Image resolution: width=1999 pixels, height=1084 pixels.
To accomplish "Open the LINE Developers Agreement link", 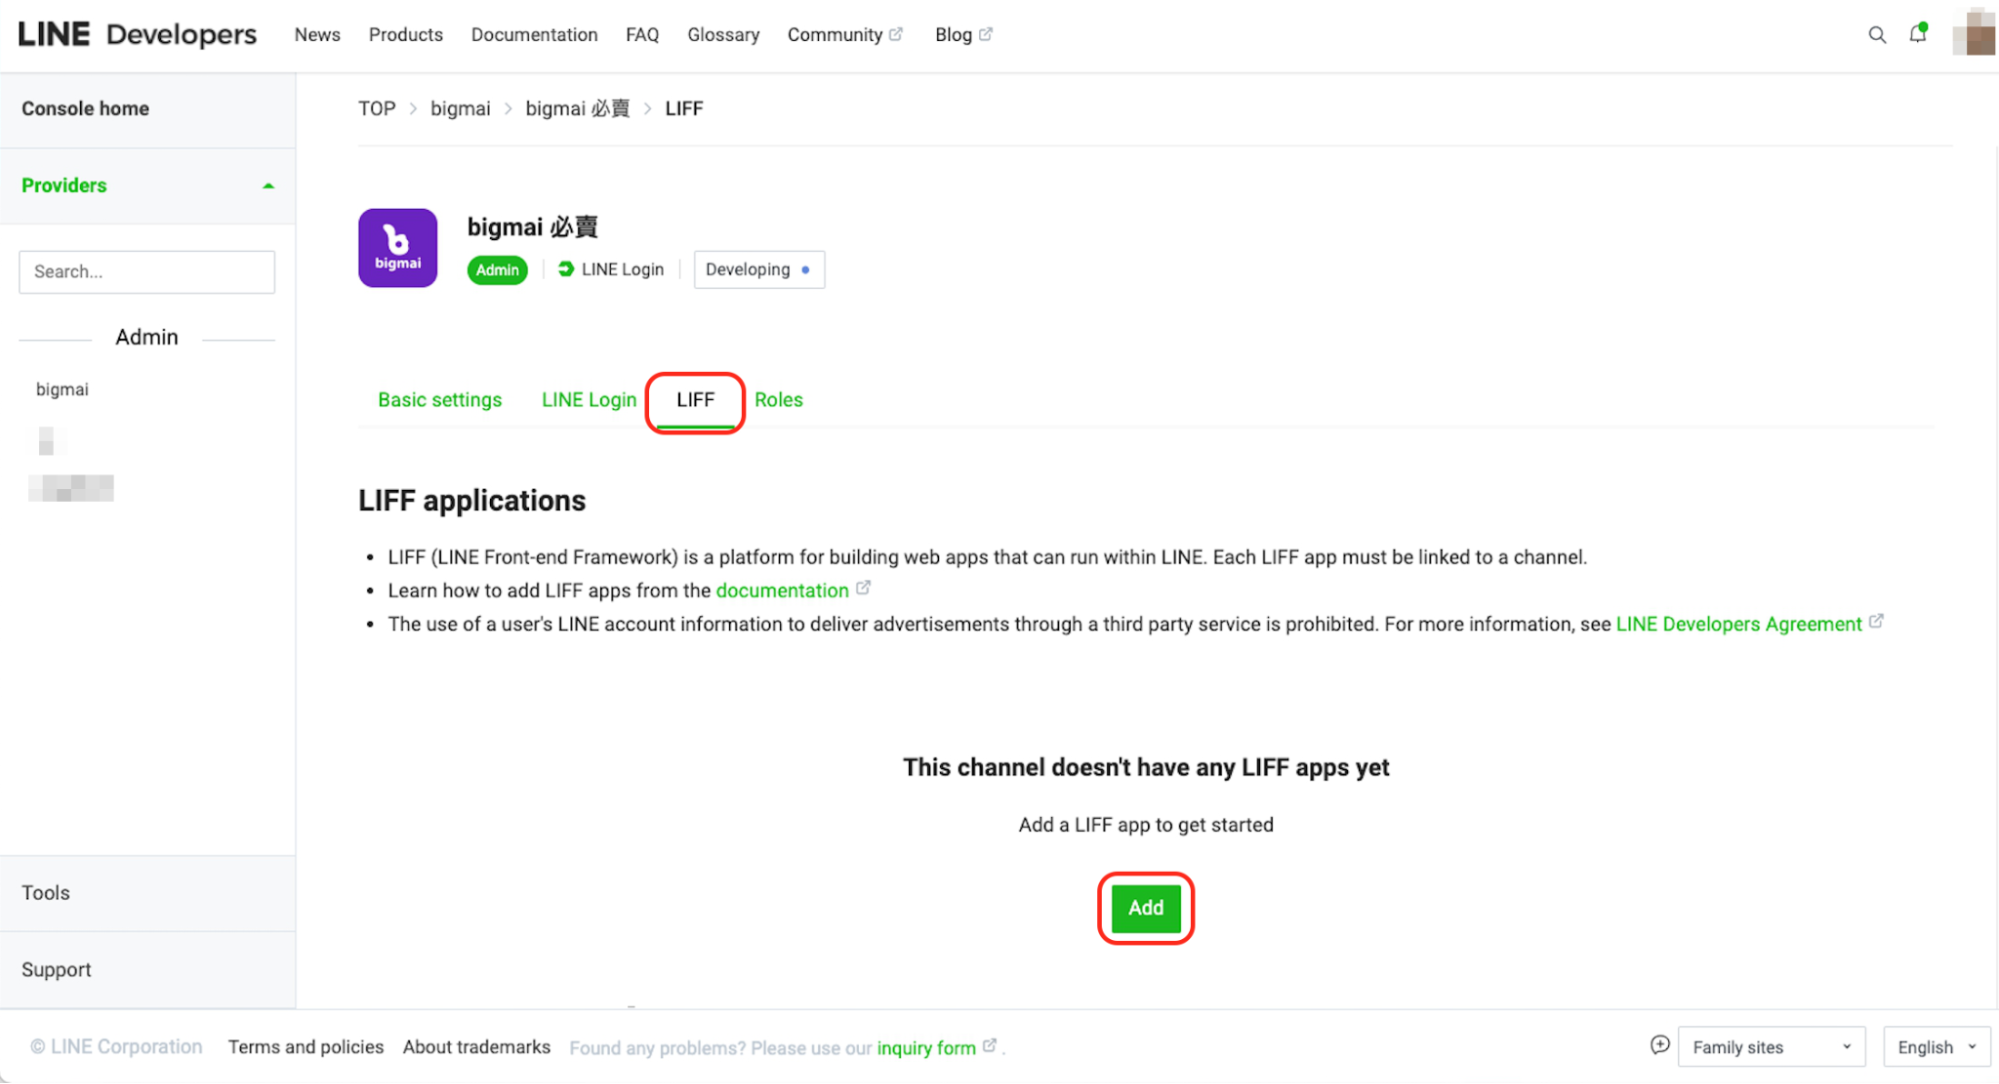I will (1739, 625).
